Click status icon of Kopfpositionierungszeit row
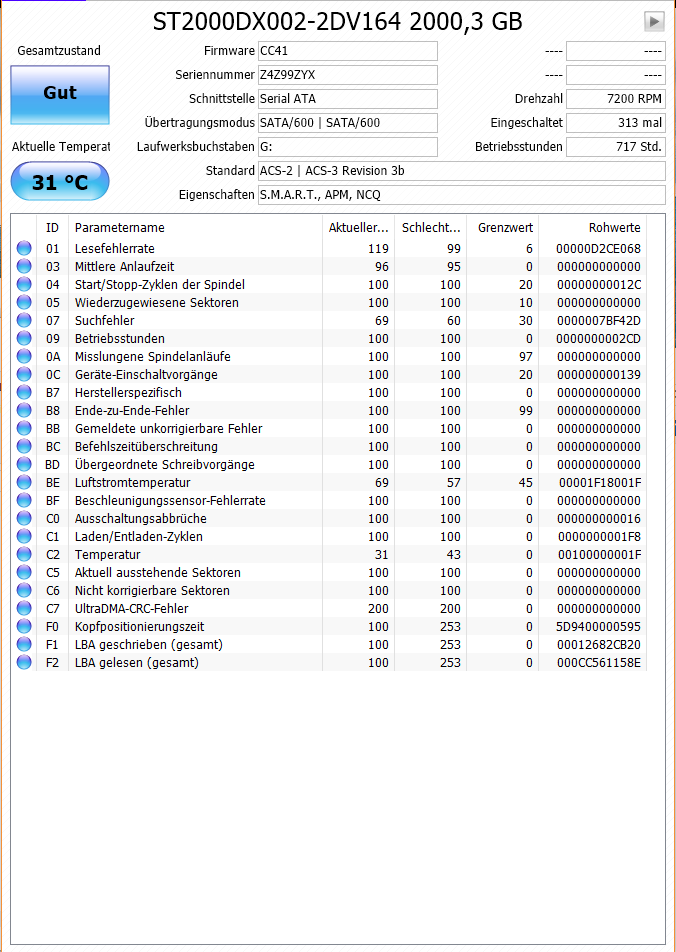This screenshot has height=952, width=676. (x=24, y=627)
